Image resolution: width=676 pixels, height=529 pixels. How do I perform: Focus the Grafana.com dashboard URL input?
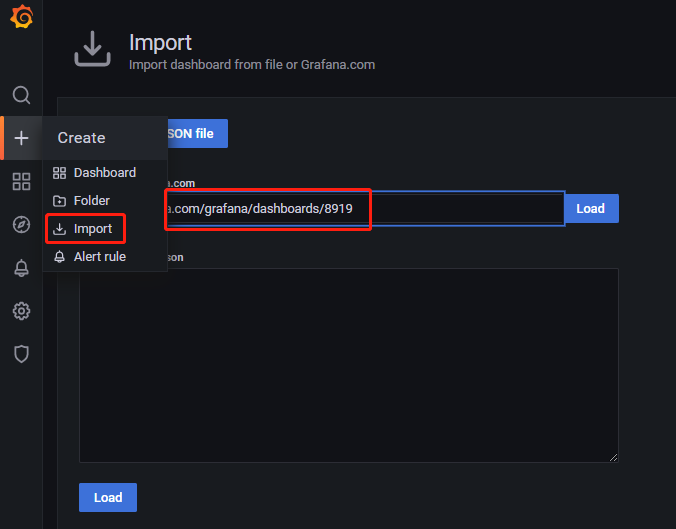coord(365,209)
